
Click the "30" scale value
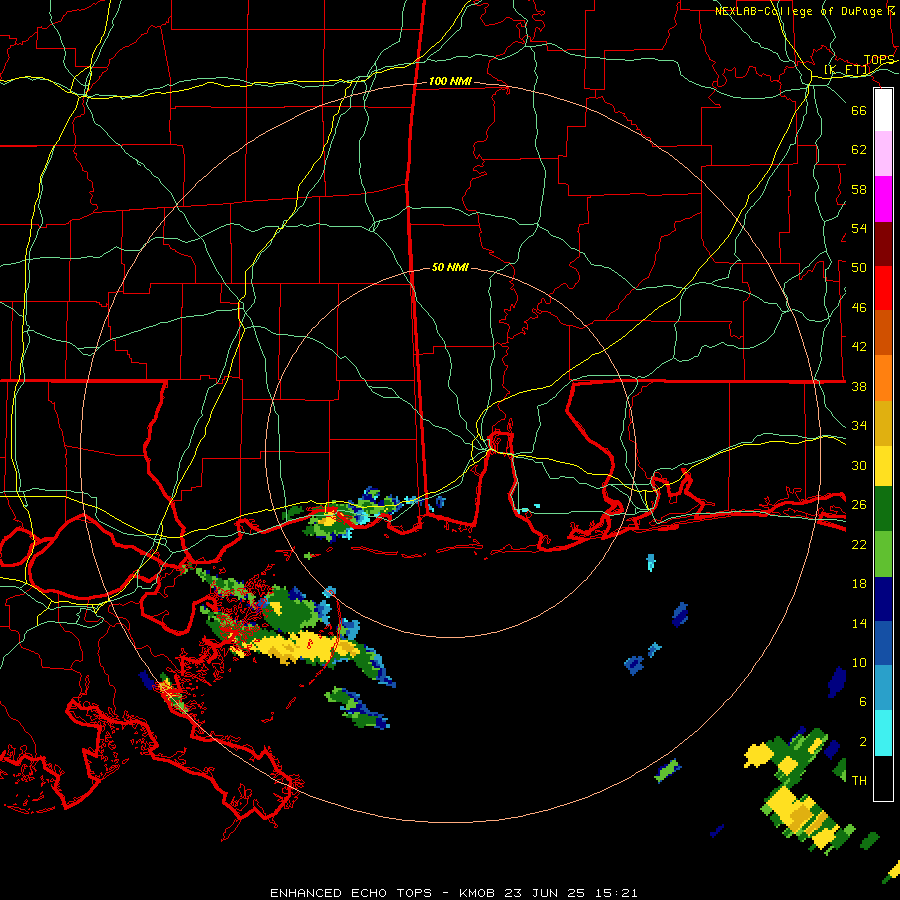point(859,465)
